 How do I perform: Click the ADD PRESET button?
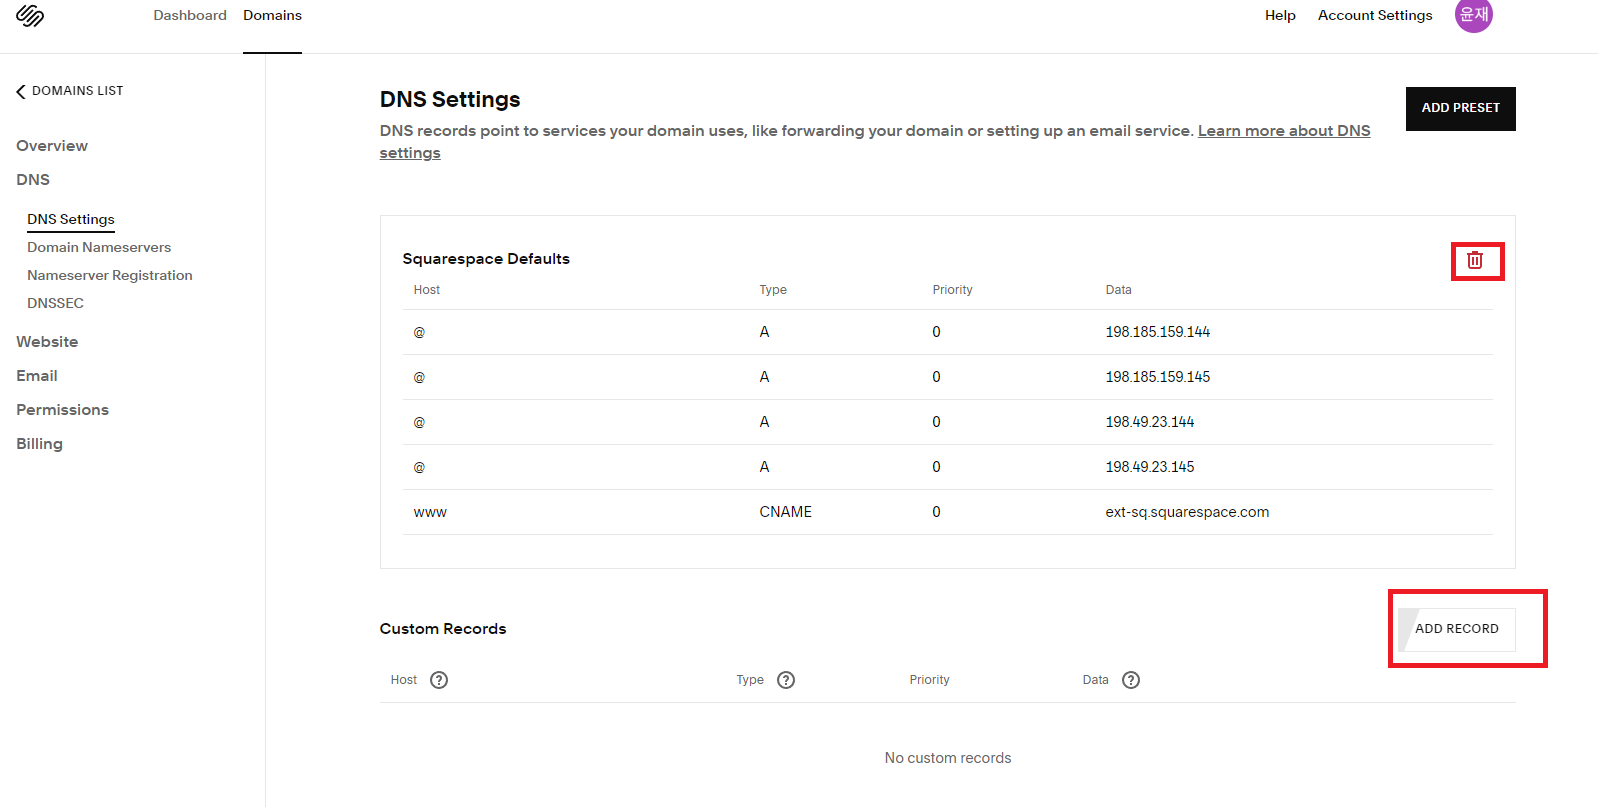pyautogui.click(x=1460, y=108)
